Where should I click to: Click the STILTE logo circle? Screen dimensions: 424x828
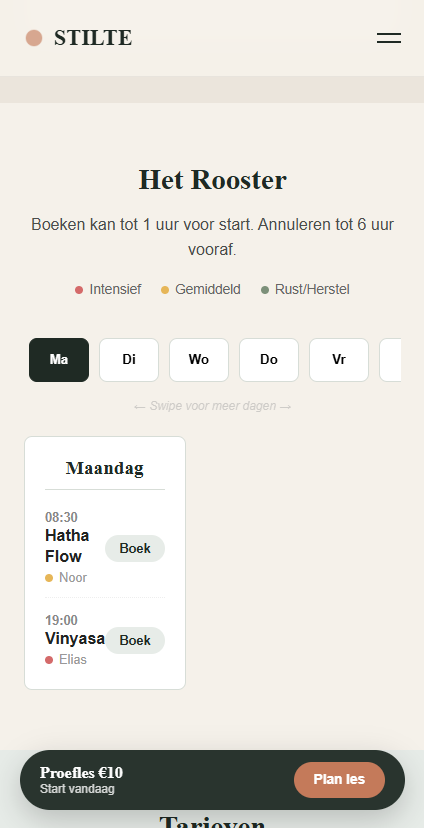tap(34, 38)
